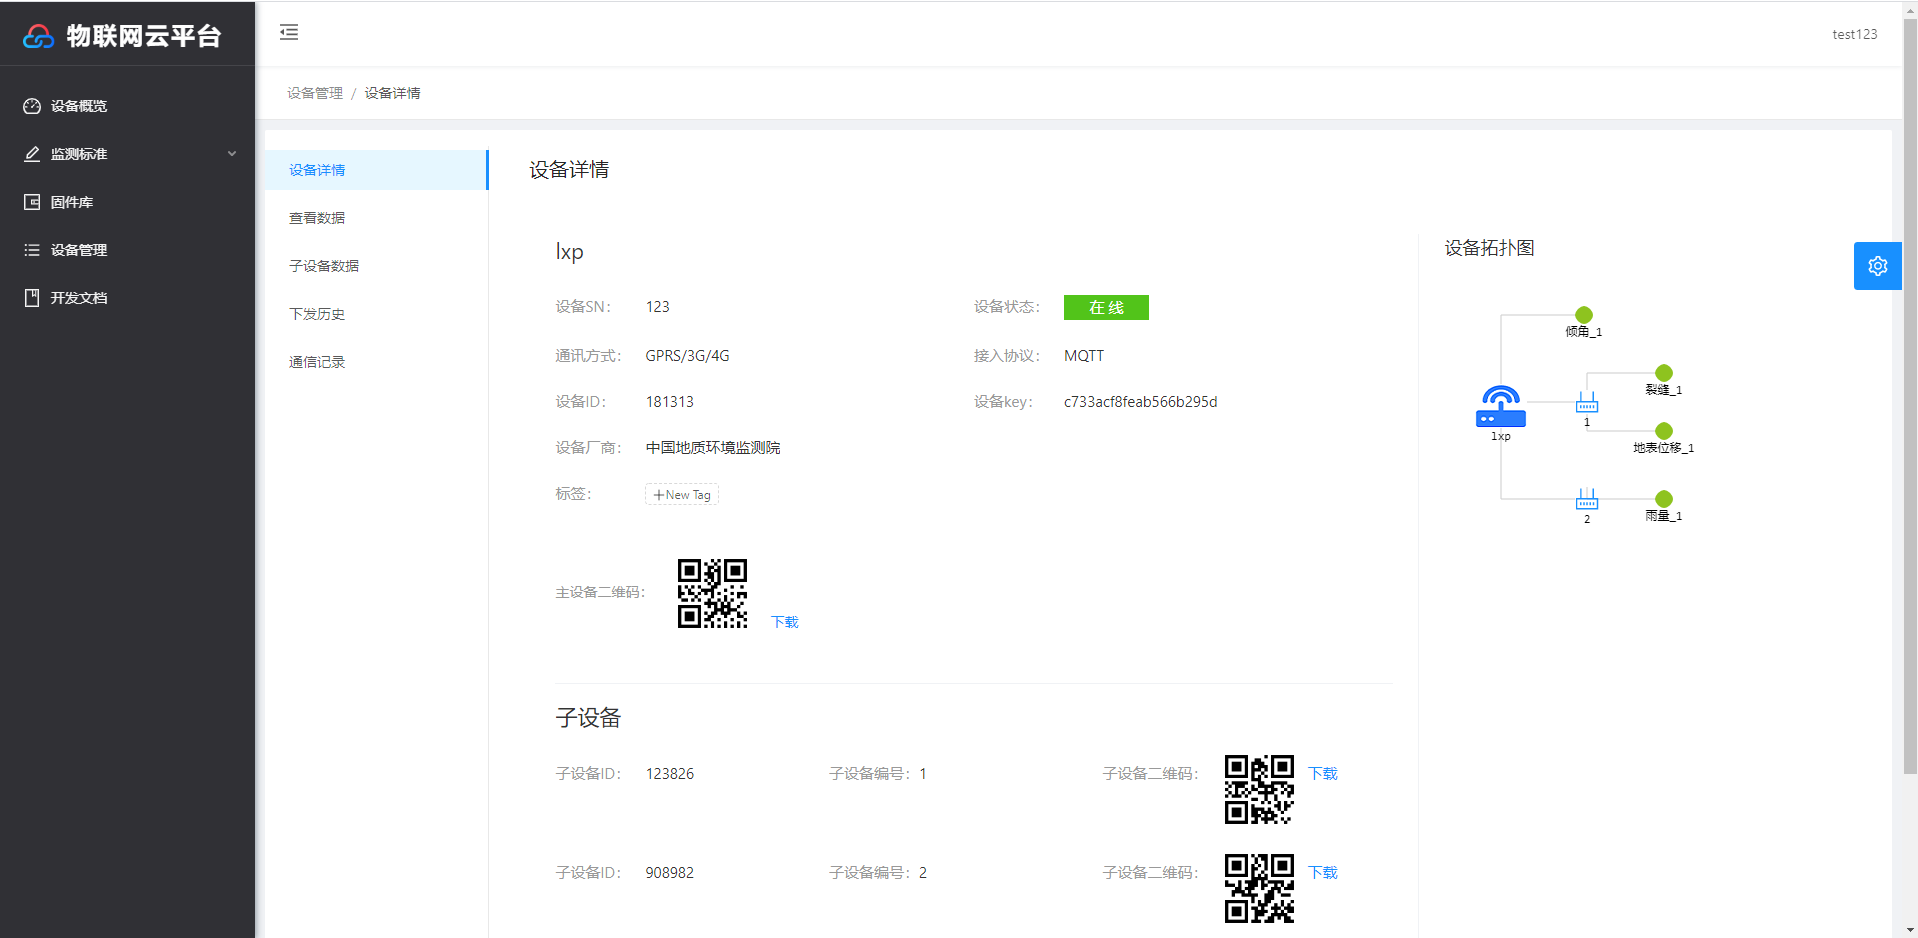1918x938 pixels.
Task: Click the GPRS/3G/4G communication value
Action: tap(687, 356)
